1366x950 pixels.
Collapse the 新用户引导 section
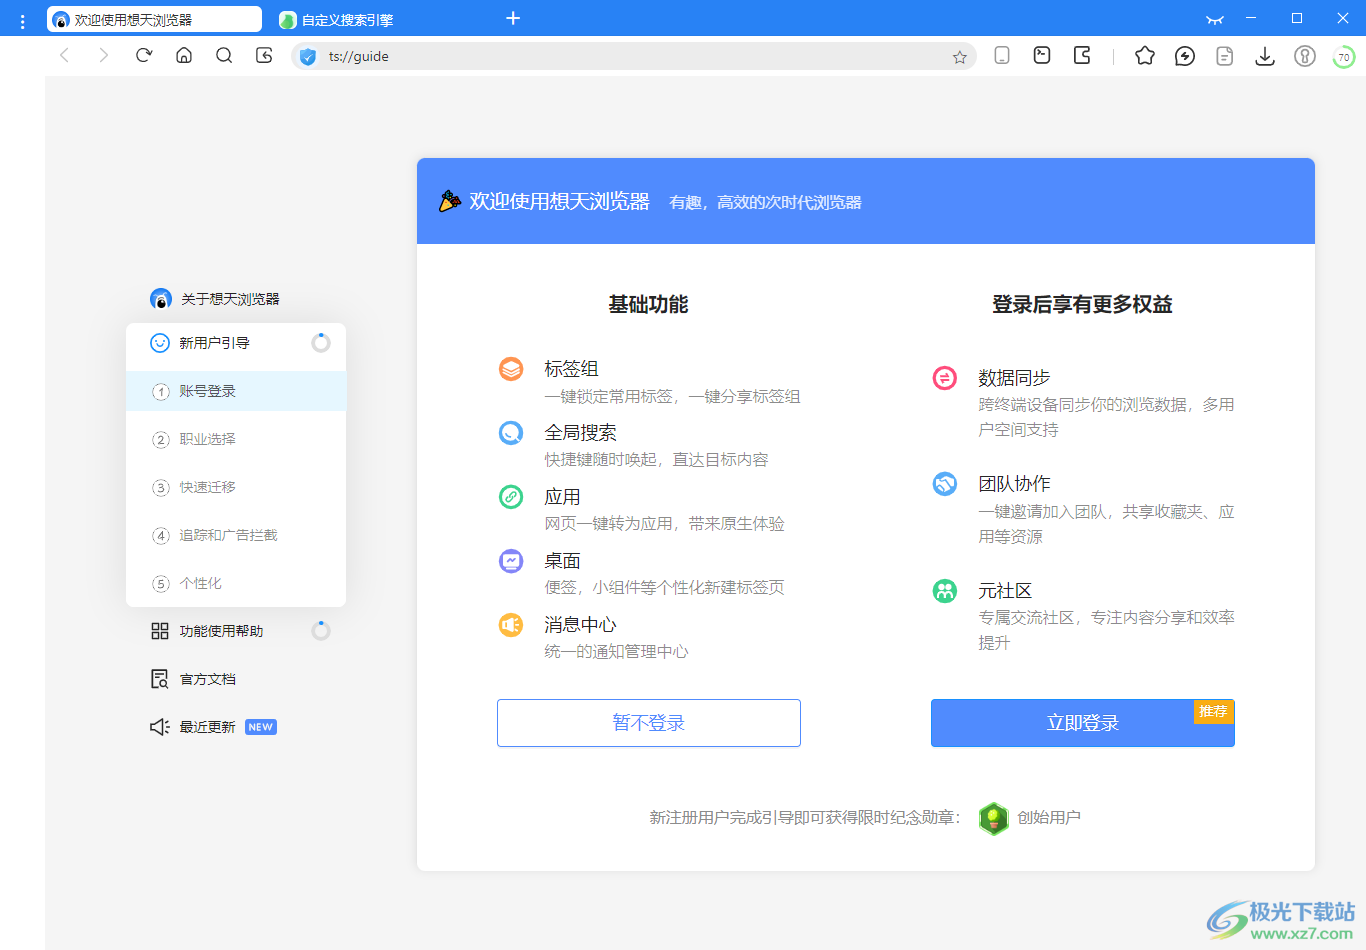(238, 343)
